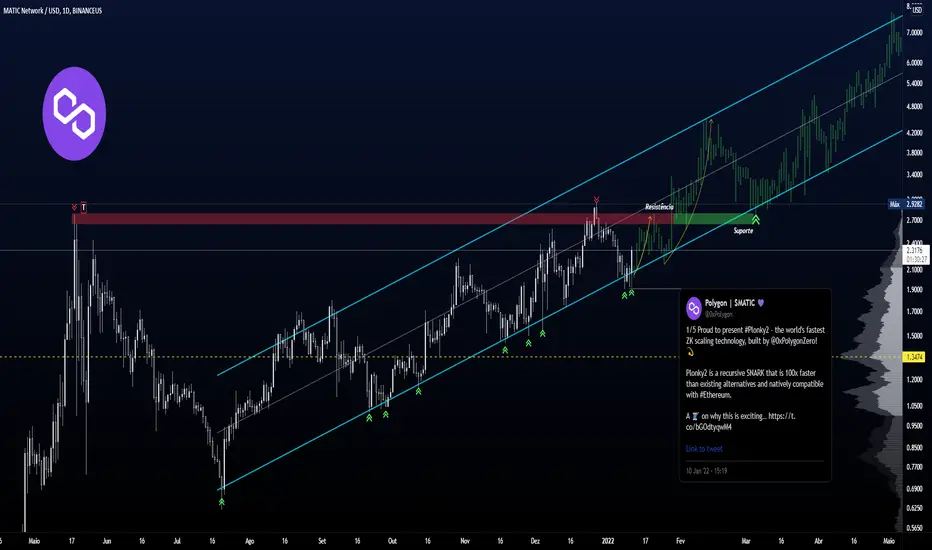Click the 0.5650 price axis label
932x550 pixels.
tap(914, 527)
